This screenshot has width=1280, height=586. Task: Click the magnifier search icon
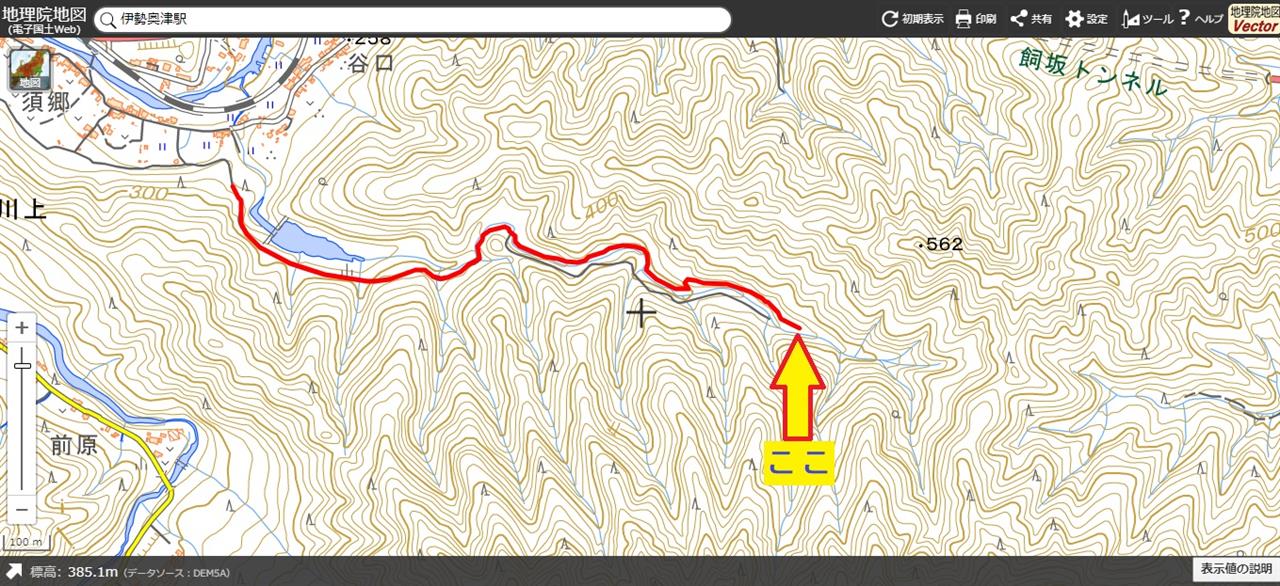[107, 20]
